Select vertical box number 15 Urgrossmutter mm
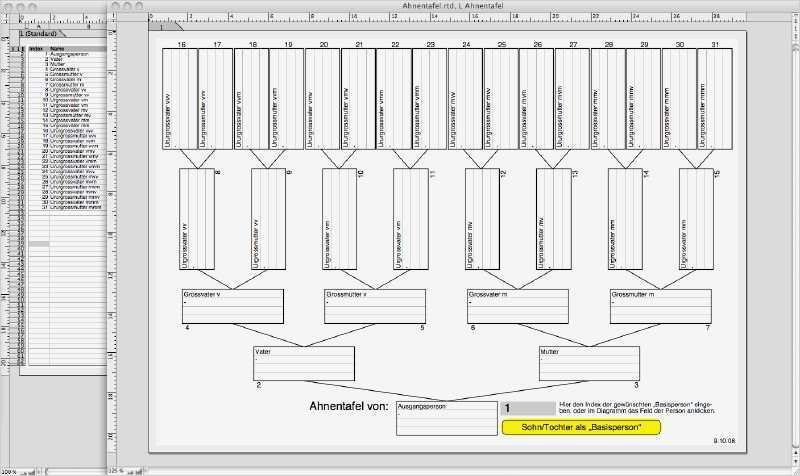The width and height of the screenshot is (800, 476). click(696, 219)
